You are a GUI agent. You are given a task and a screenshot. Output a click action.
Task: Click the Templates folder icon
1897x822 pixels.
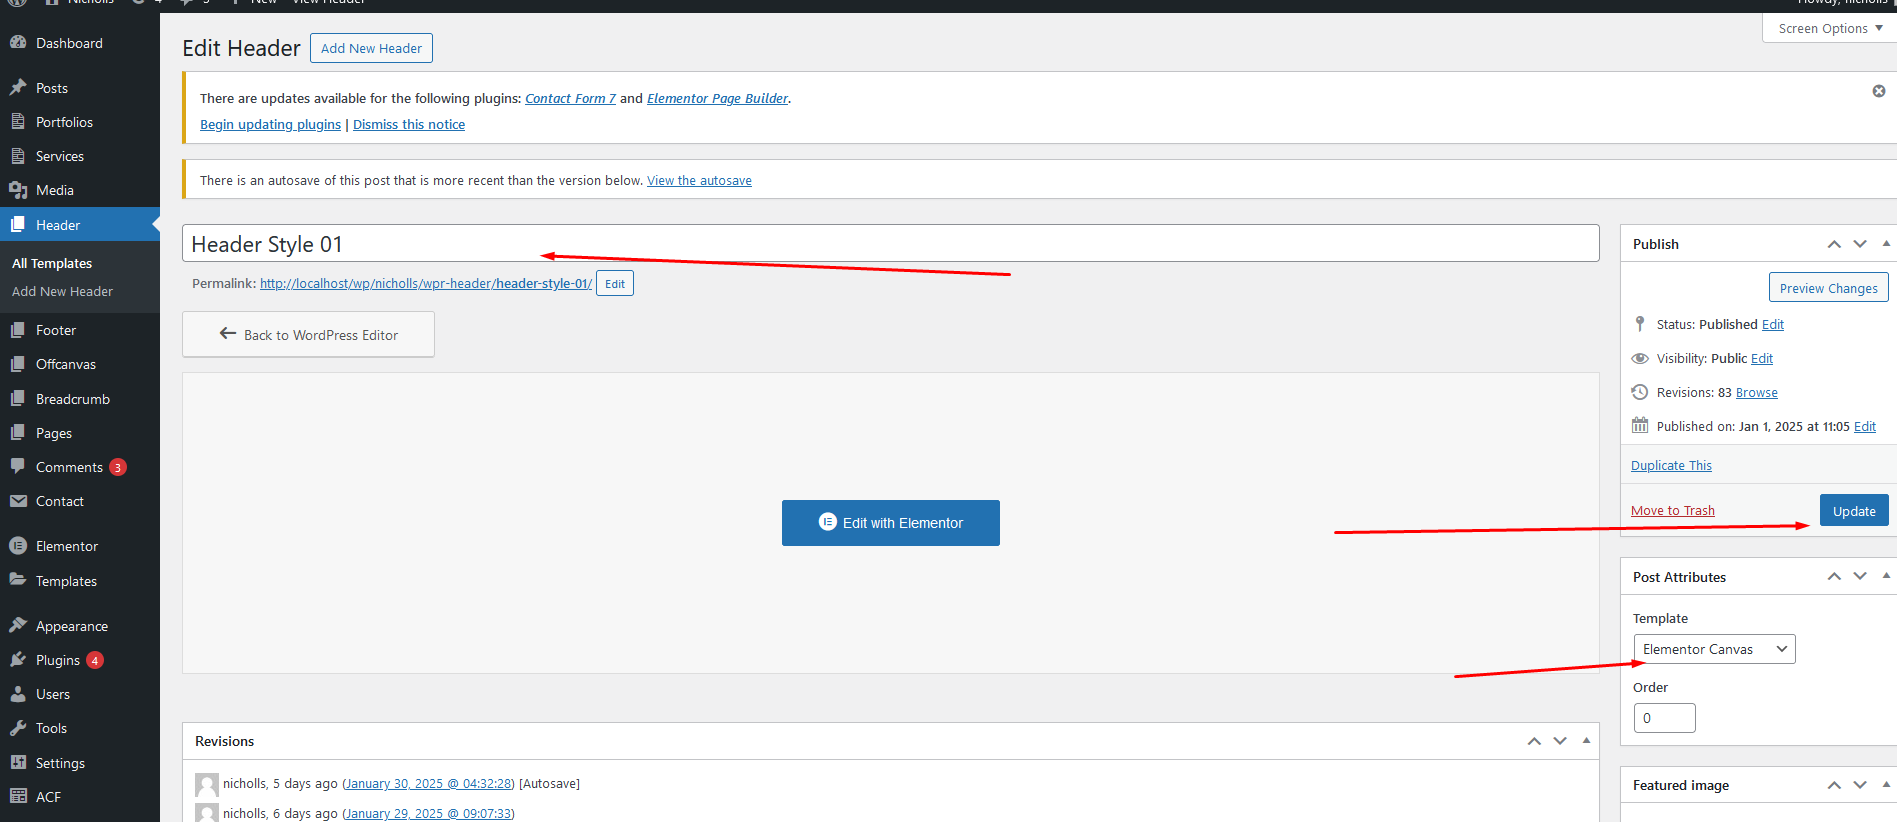tap(18, 581)
